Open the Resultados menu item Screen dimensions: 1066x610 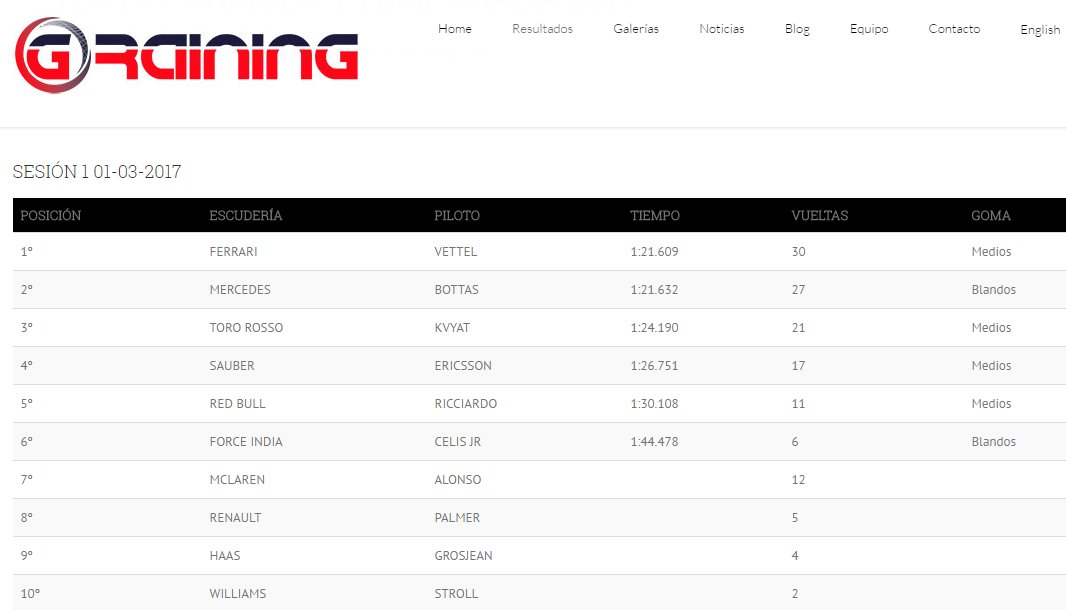point(542,29)
